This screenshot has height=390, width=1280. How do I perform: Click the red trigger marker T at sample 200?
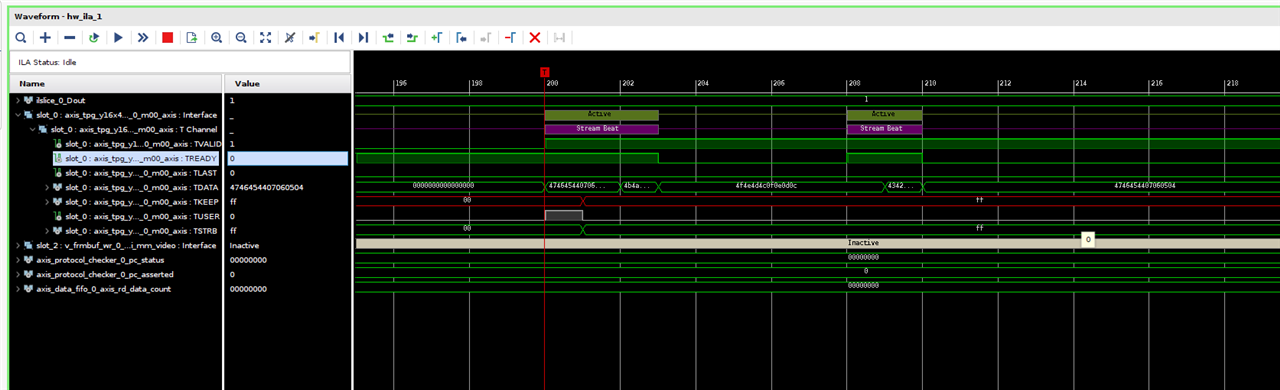pos(544,72)
